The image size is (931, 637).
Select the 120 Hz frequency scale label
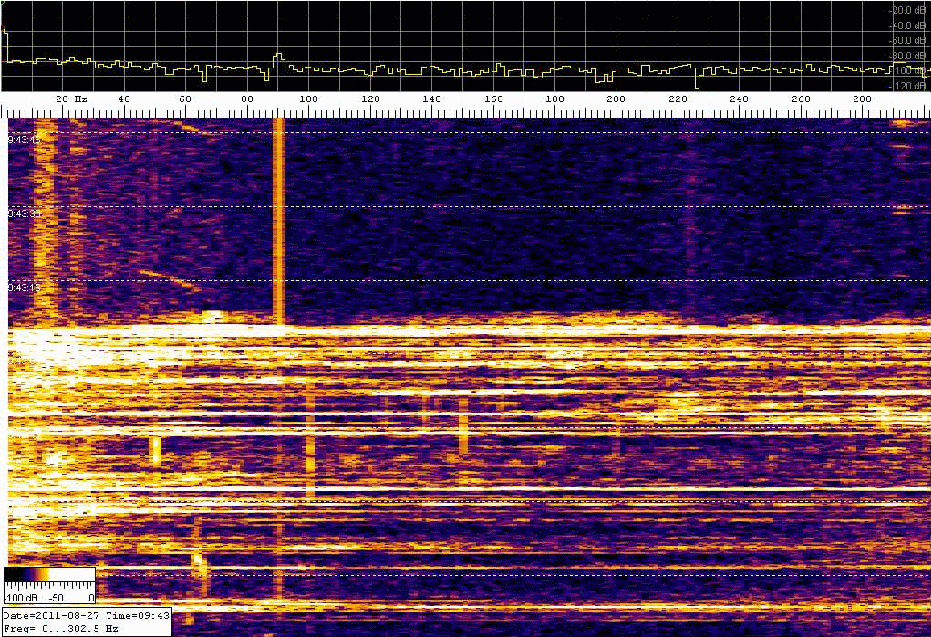point(370,100)
